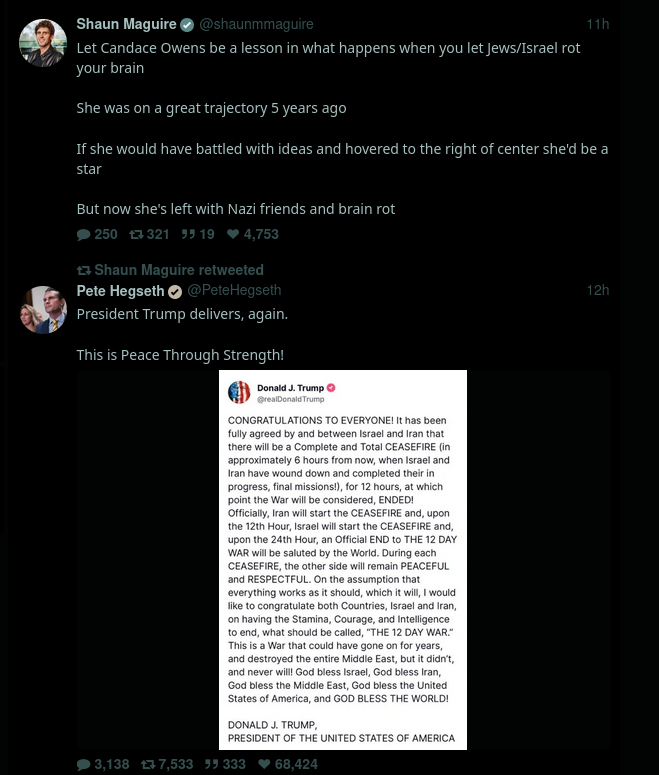This screenshot has width=659, height=775.
Task: Click the reply icon on Shaun Maguire's tweet
Action: [84, 235]
